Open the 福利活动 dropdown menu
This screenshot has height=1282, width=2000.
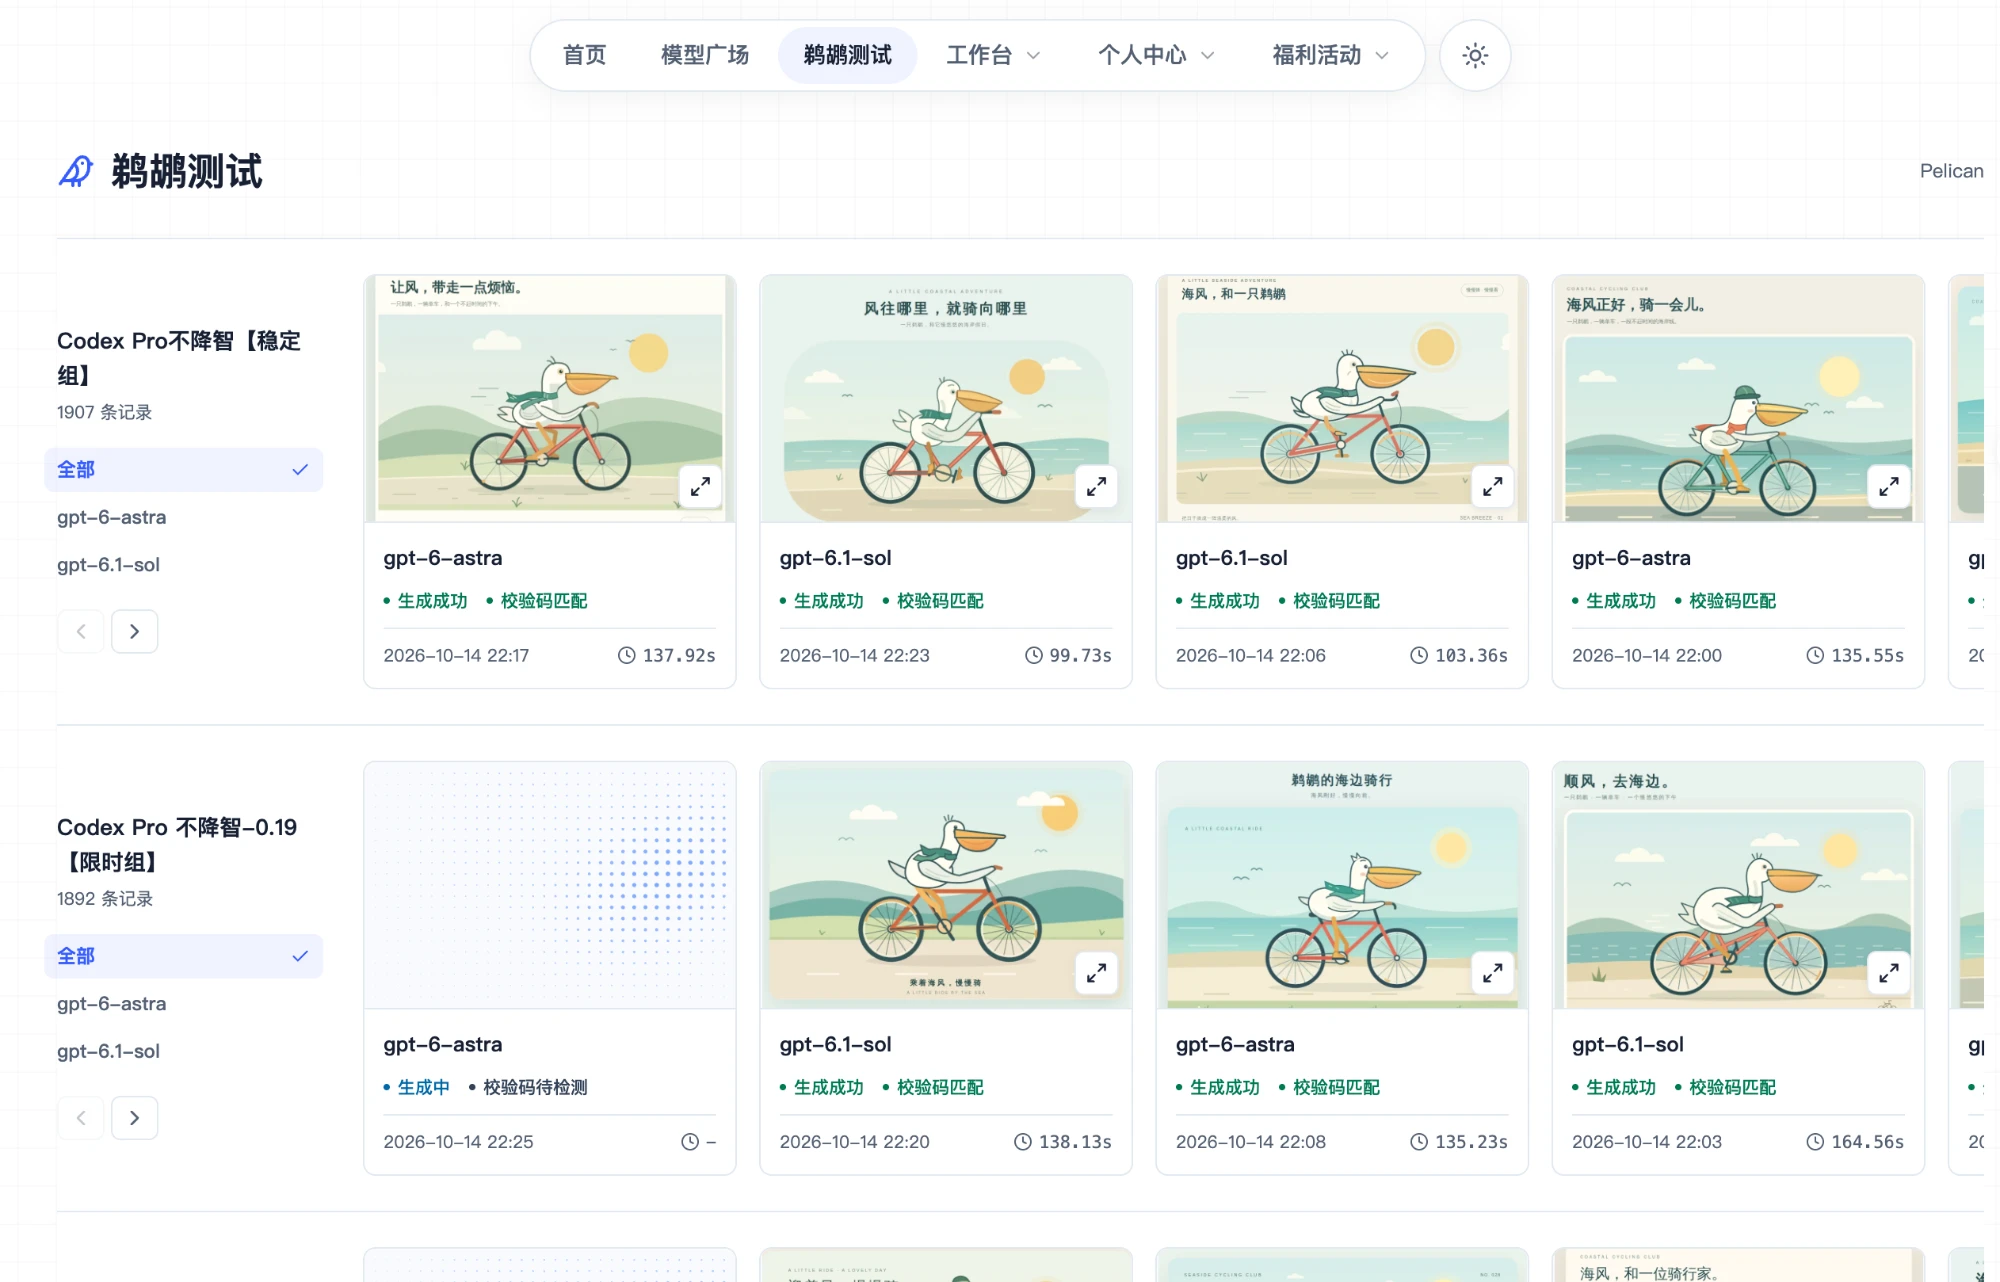(x=1331, y=55)
